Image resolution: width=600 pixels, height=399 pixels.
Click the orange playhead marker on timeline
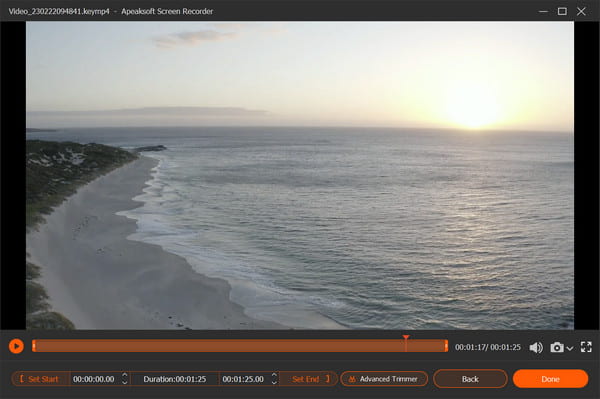(406, 337)
